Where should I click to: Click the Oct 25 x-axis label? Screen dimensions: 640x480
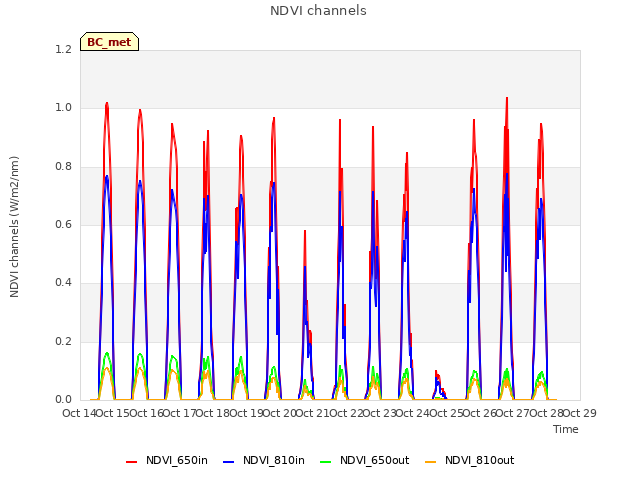(x=446, y=413)
